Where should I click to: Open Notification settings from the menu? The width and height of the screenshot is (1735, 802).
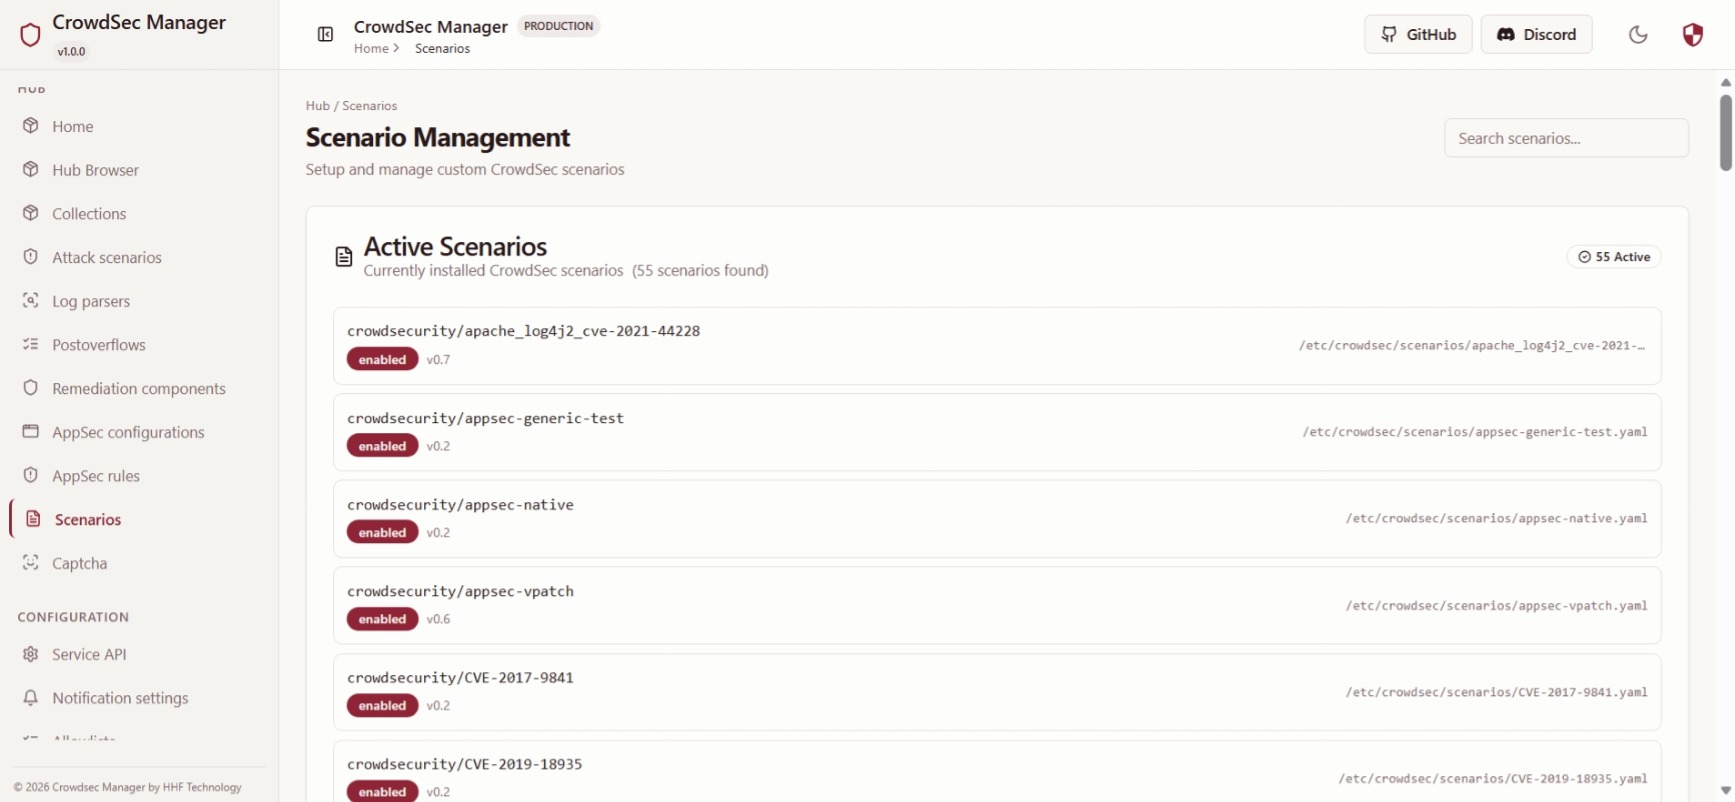(x=120, y=697)
